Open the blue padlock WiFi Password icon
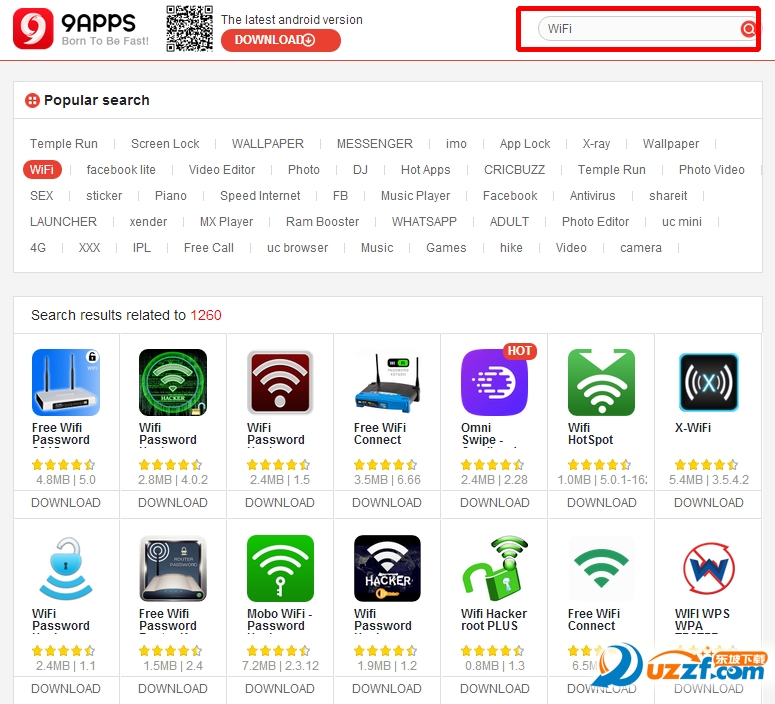The image size is (775, 704). [66, 568]
